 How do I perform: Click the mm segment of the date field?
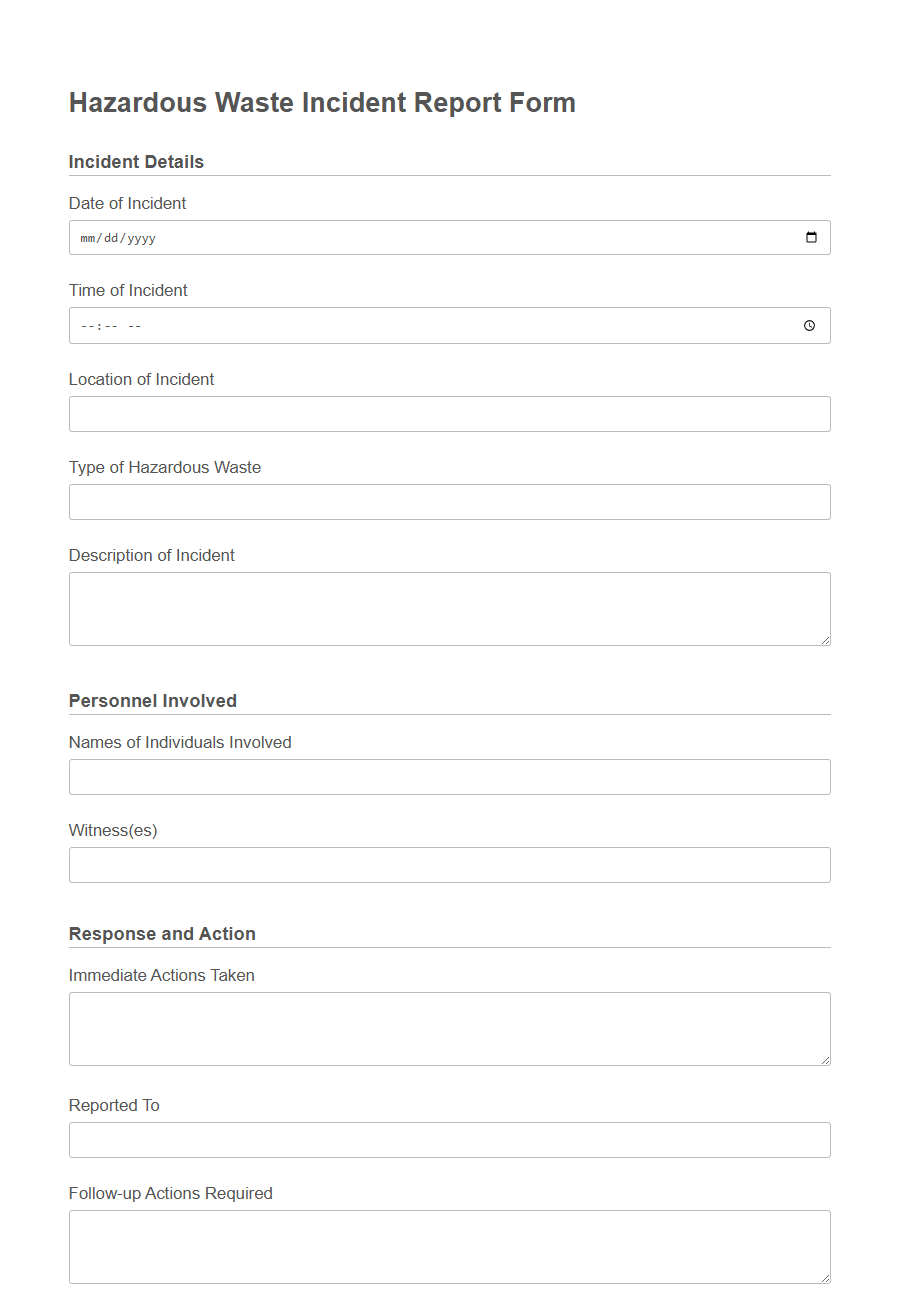click(87, 237)
